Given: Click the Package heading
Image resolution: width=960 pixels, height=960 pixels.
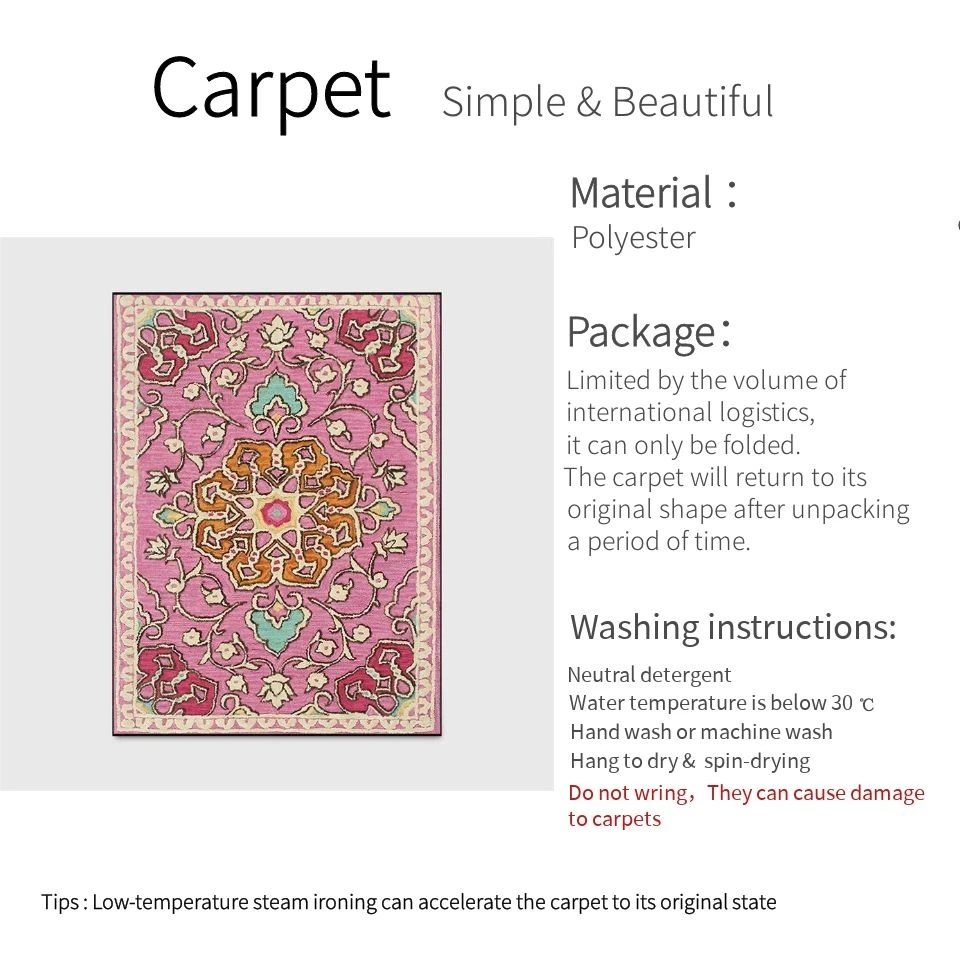Looking at the screenshot, I should (x=648, y=332).
